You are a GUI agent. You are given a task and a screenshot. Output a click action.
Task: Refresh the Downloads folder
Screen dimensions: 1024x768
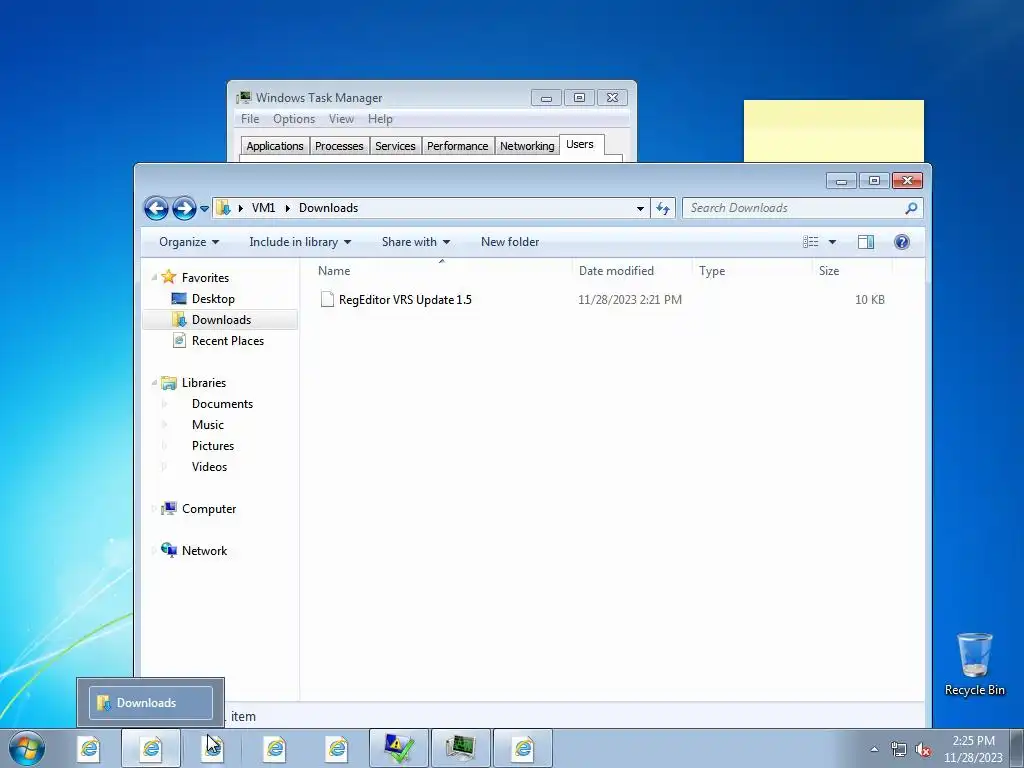tap(663, 208)
